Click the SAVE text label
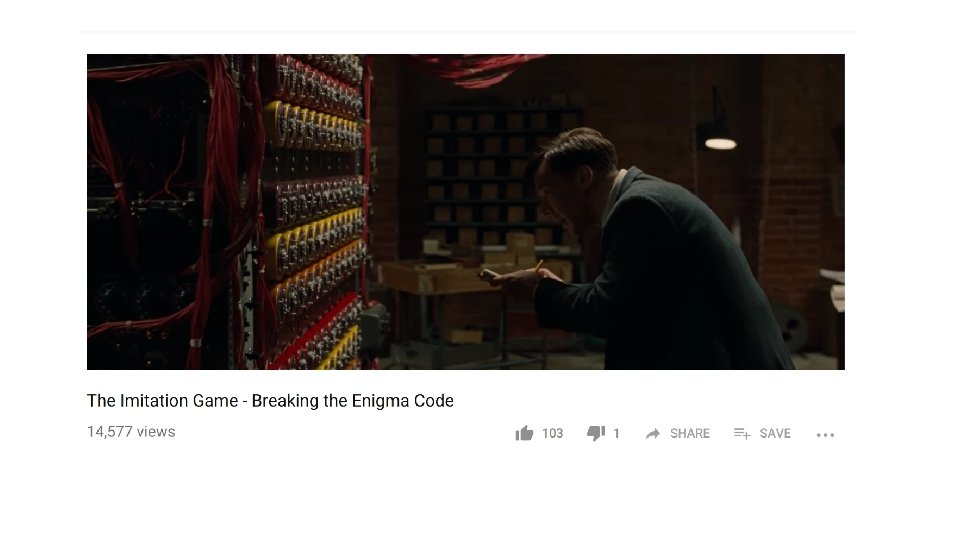960x540 pixels. [775, 433]
